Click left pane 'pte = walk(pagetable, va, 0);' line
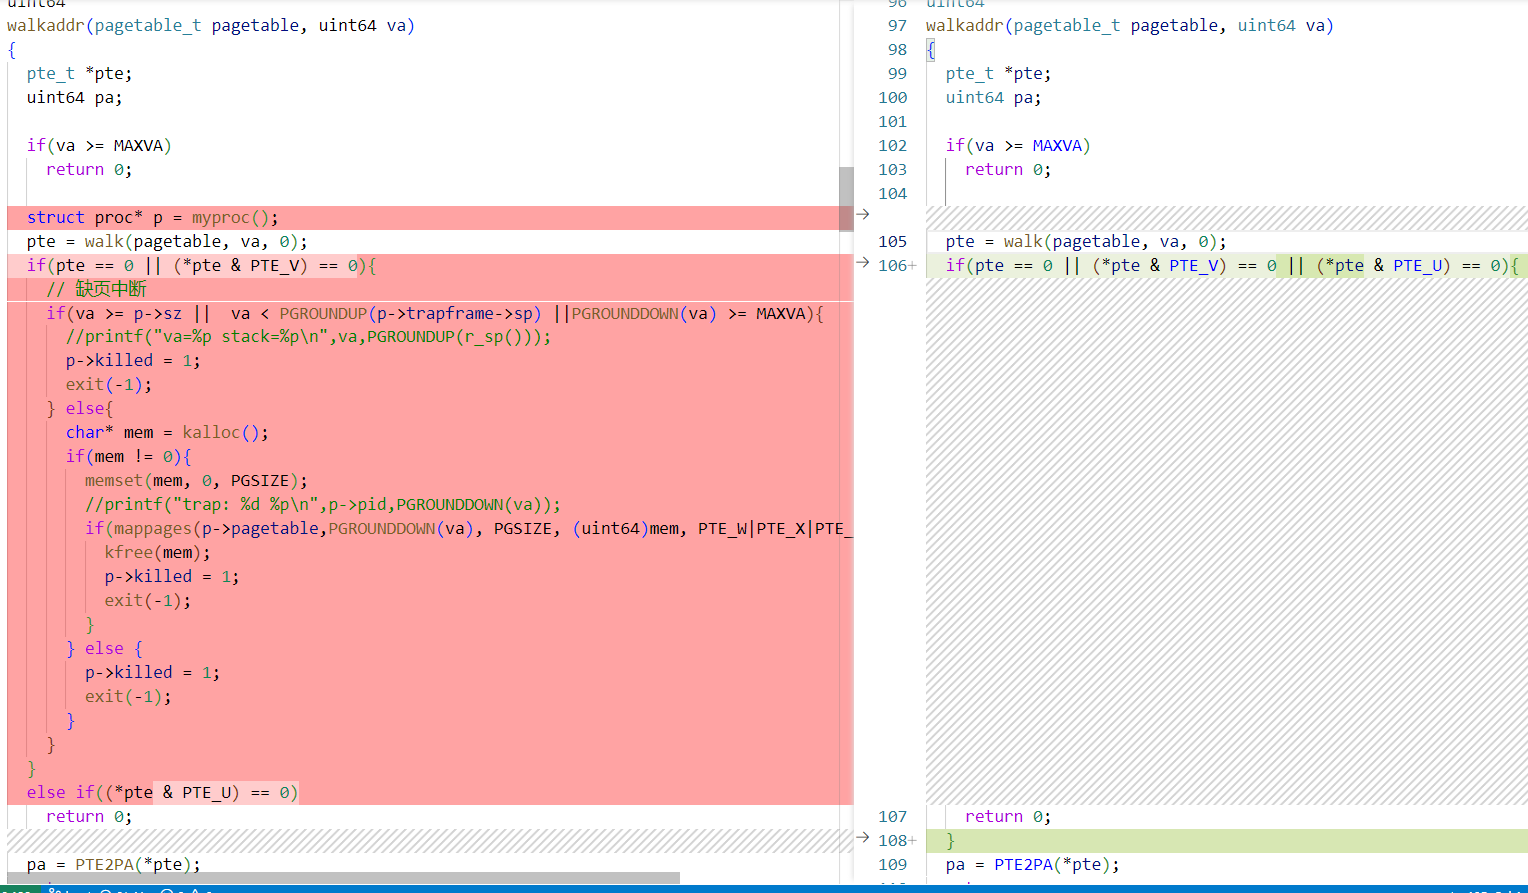 tap(167, 242)
